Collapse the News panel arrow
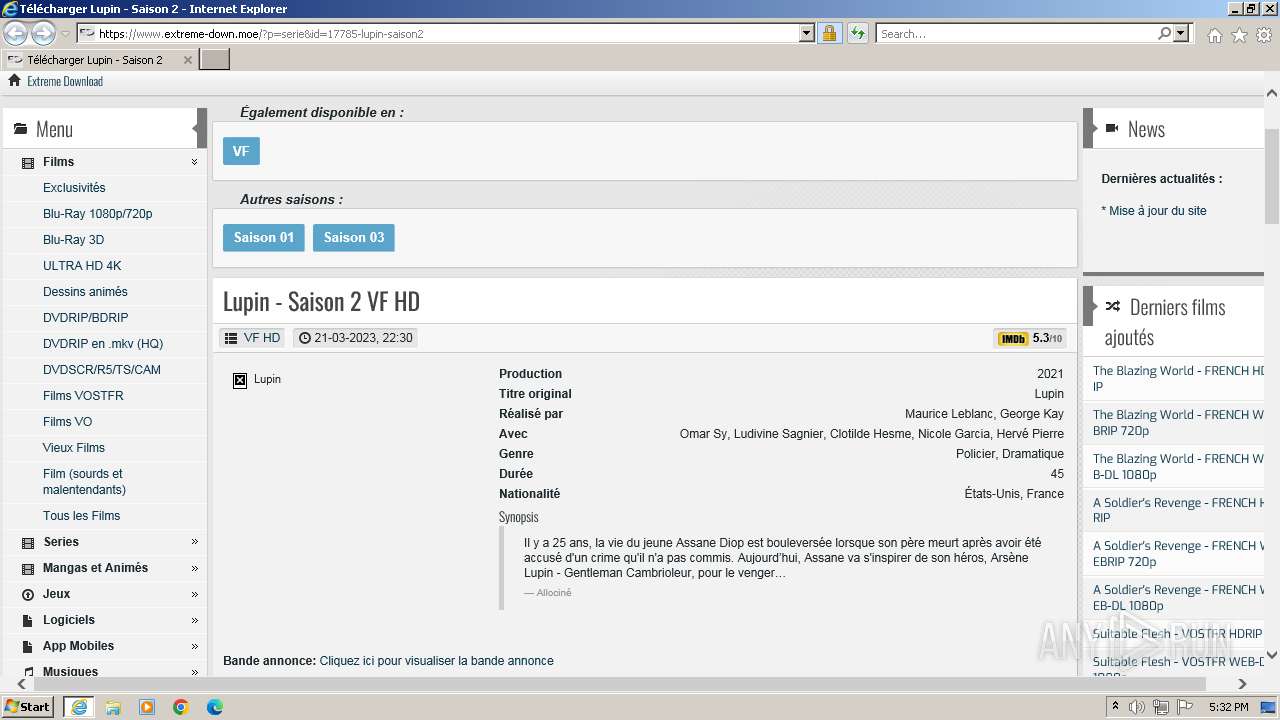The width and height of the screenshot is (1280, 720). pyautogui.click(x=1089, y=128)
